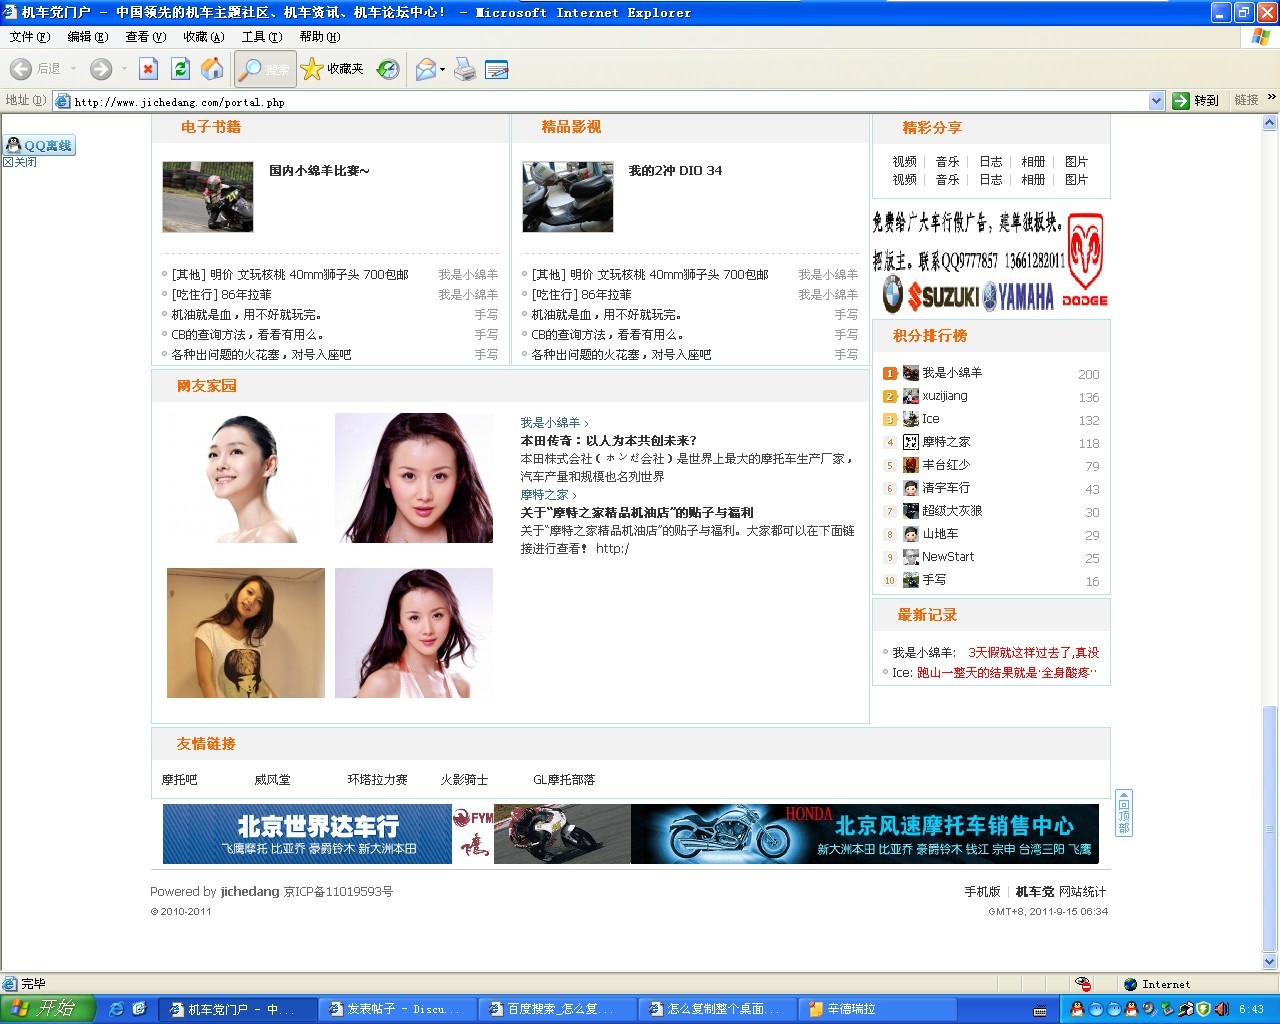
Task: Open friend link GL摩托部落
Action: tap(564, 780)
